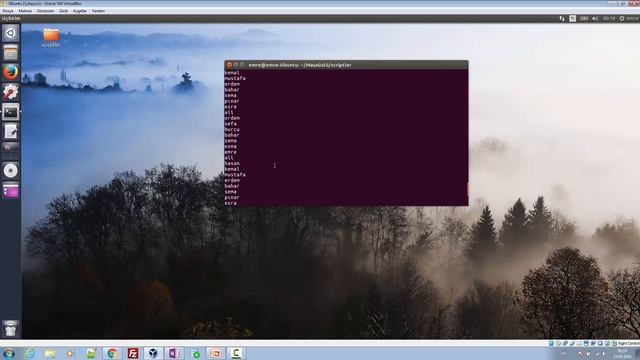Viewport: 640px width, 360px height.
Task: Open the session gear menu for emre
Action: (629, 18)
